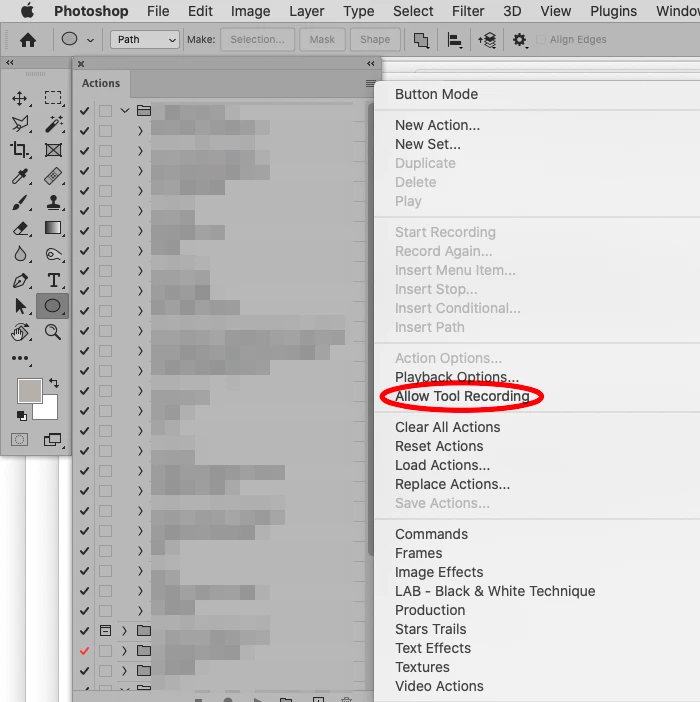Set the foreground color swatch
The width and height of the screenshot is (700, 702).
click(30, 391)
